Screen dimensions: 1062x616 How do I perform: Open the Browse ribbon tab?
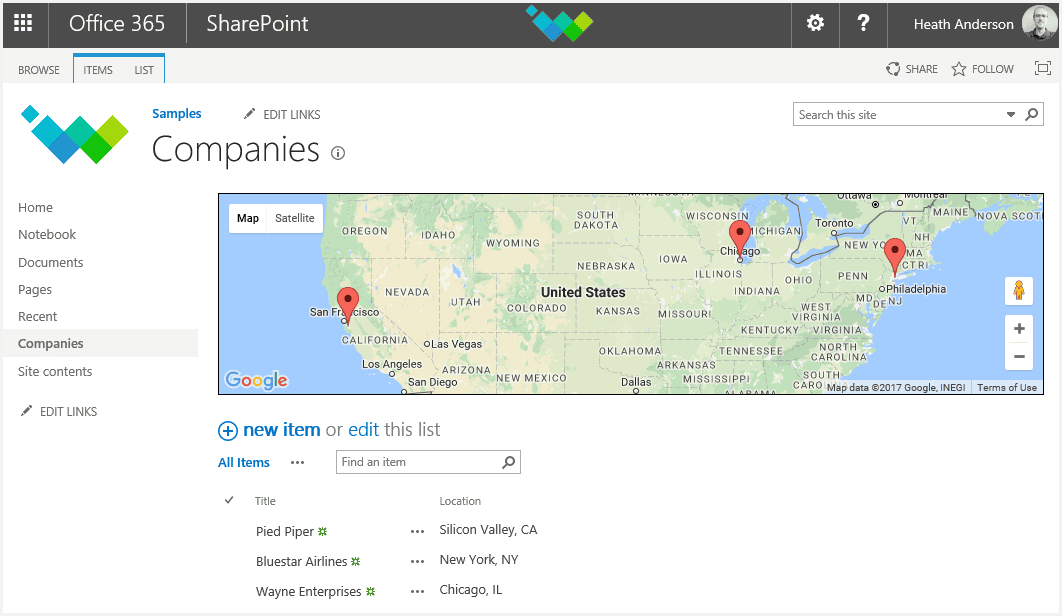tap(39, 70)
